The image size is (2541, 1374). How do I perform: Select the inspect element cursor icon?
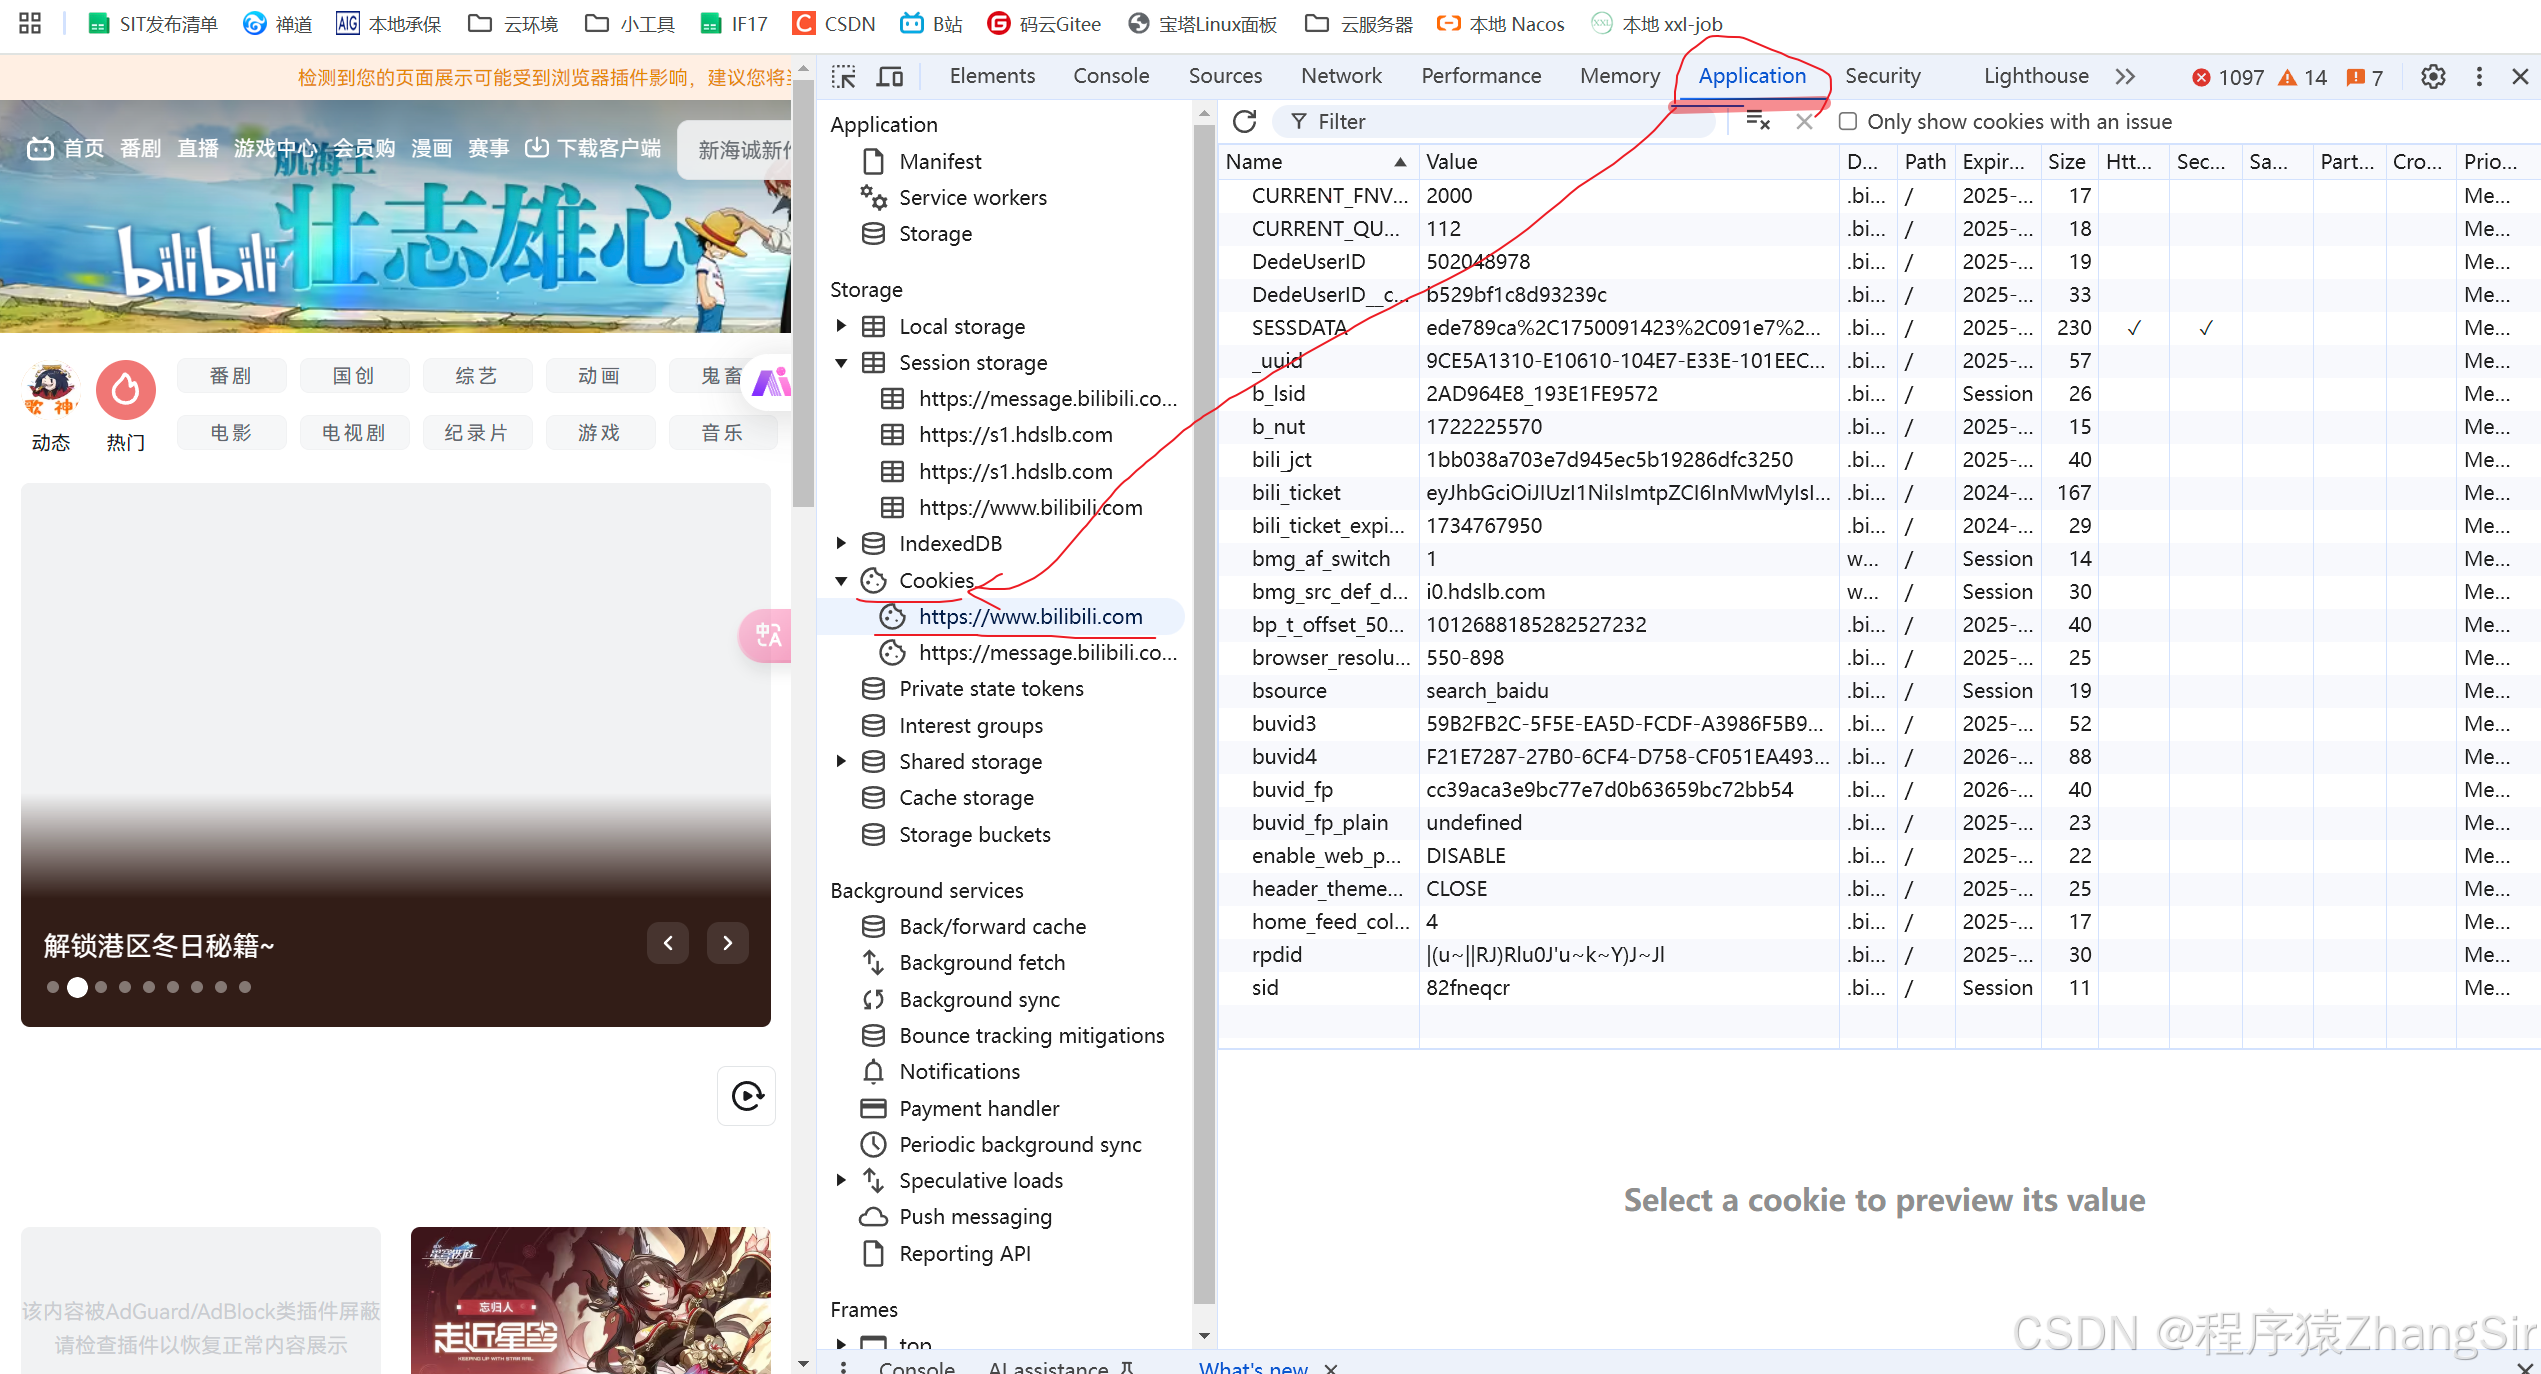coord(843,76)
